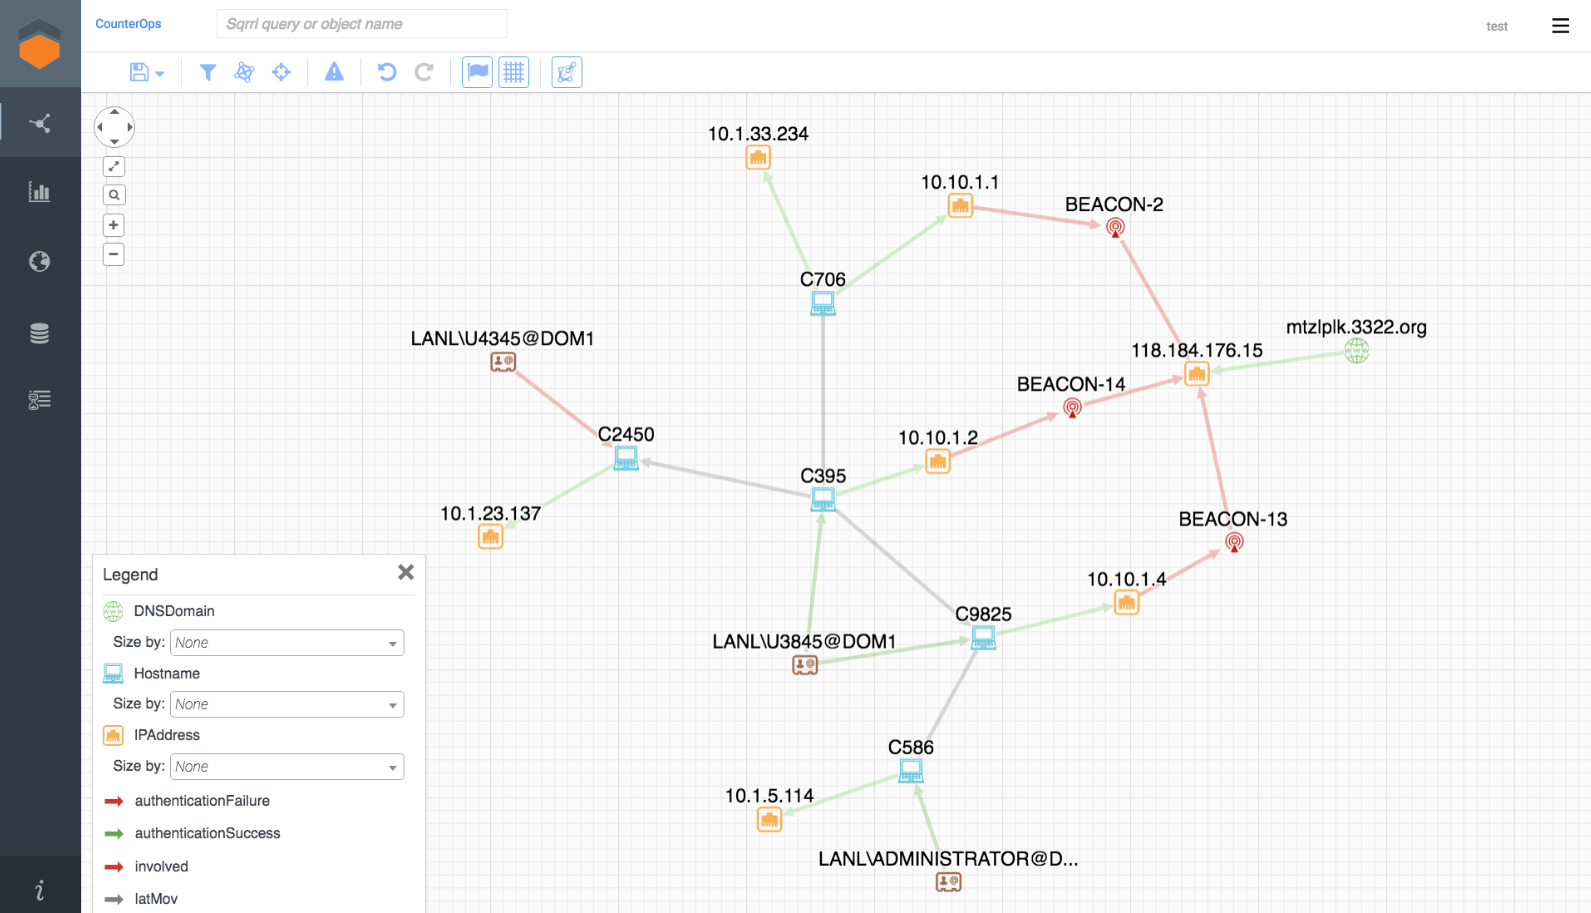Open the globe view in sidebar
1591x913 pixels.
(x=40, y=262)
